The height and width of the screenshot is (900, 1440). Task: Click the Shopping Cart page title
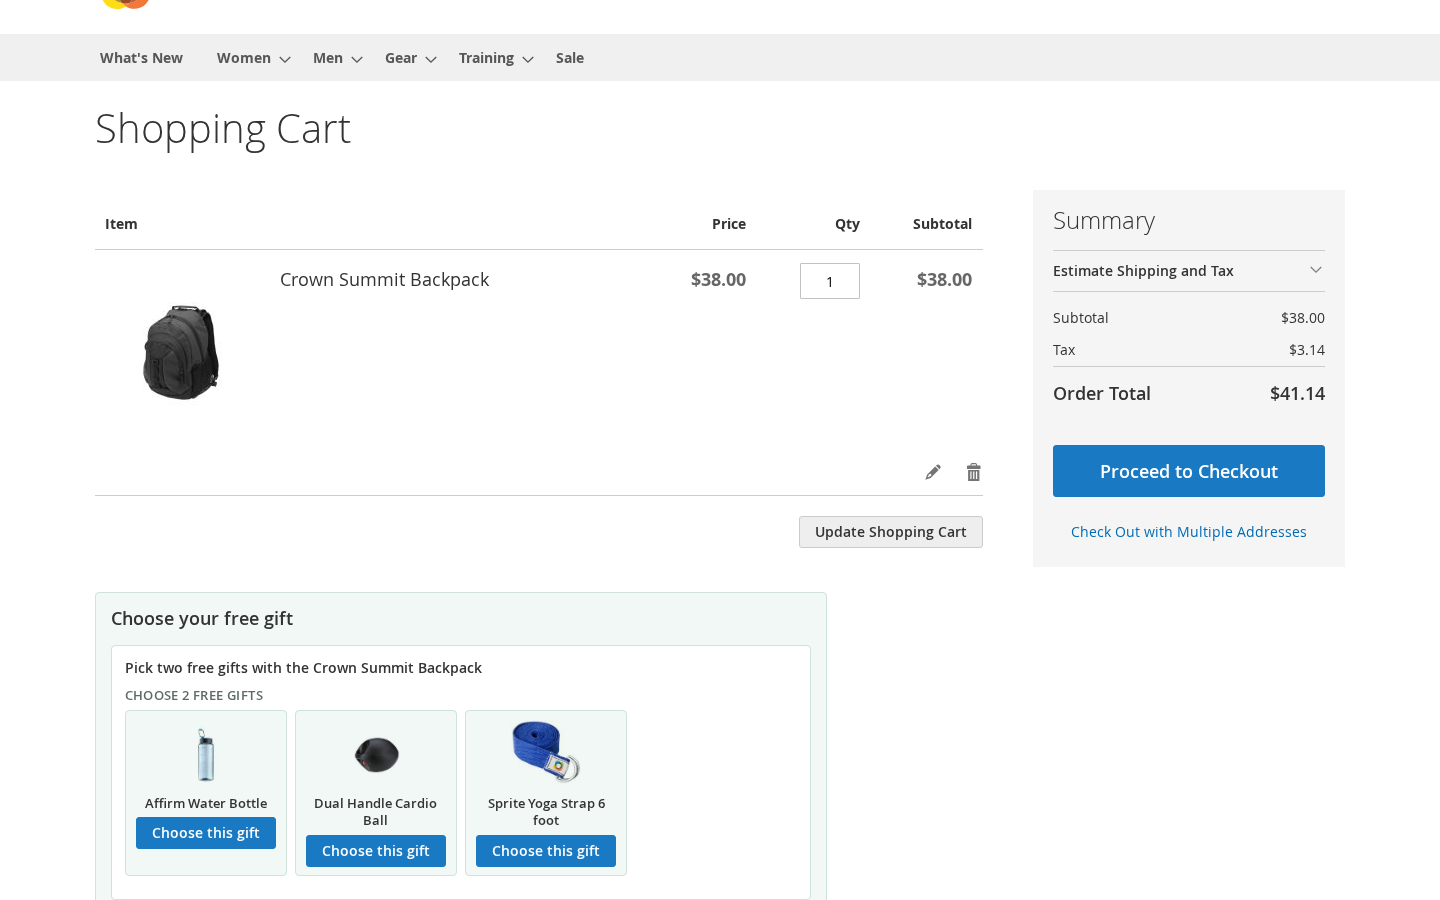tap(223, 129)
